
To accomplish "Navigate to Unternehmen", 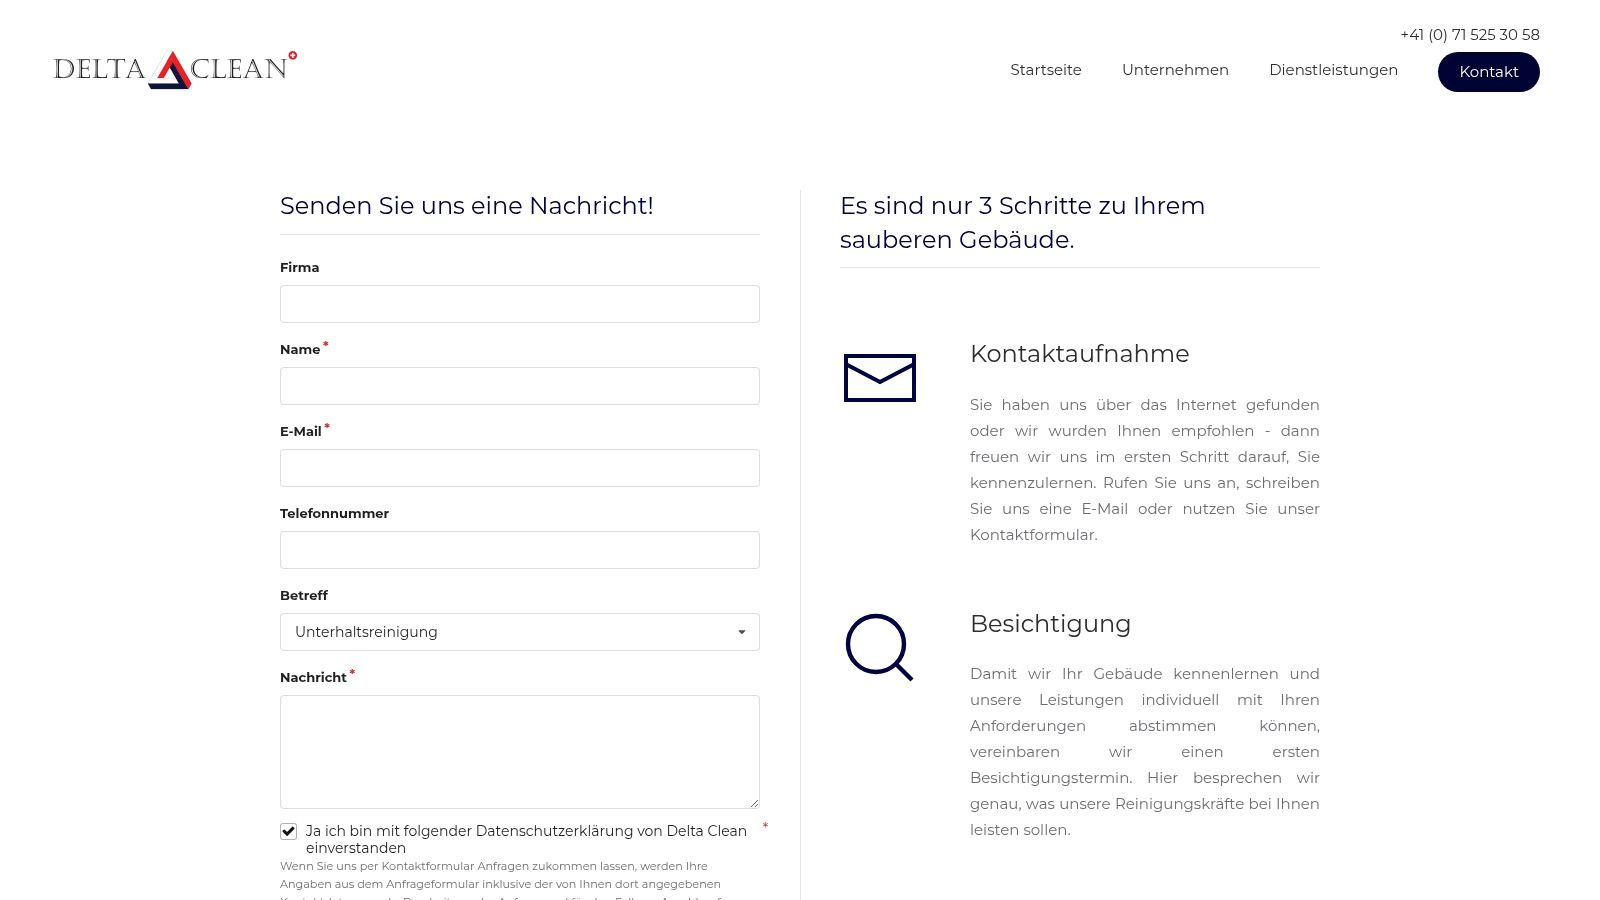I will (x=1175, y=70).
